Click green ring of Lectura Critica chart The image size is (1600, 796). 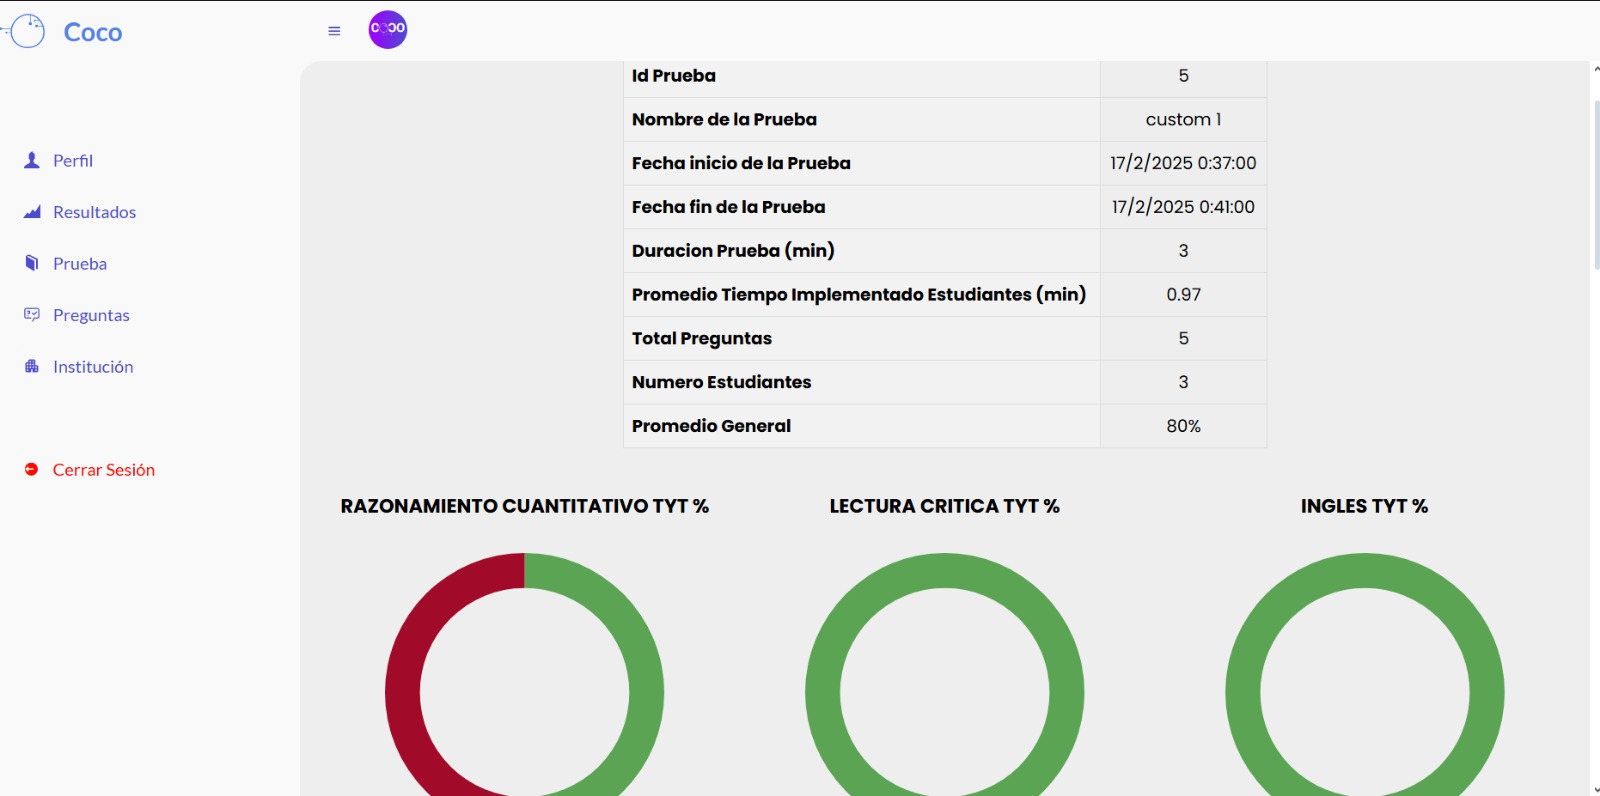pos(823,690)
